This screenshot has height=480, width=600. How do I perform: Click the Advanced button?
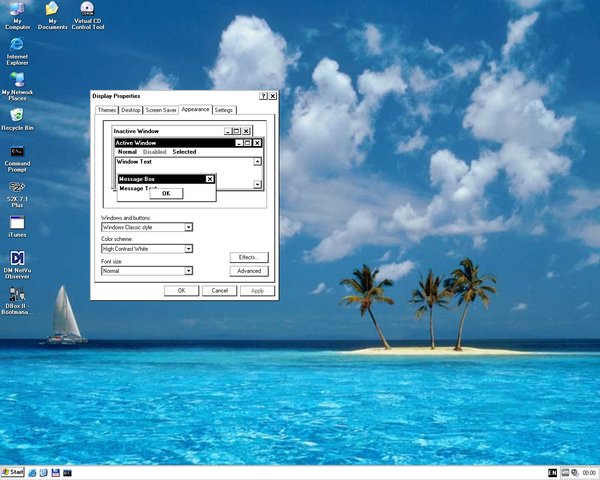click(249, 271)
